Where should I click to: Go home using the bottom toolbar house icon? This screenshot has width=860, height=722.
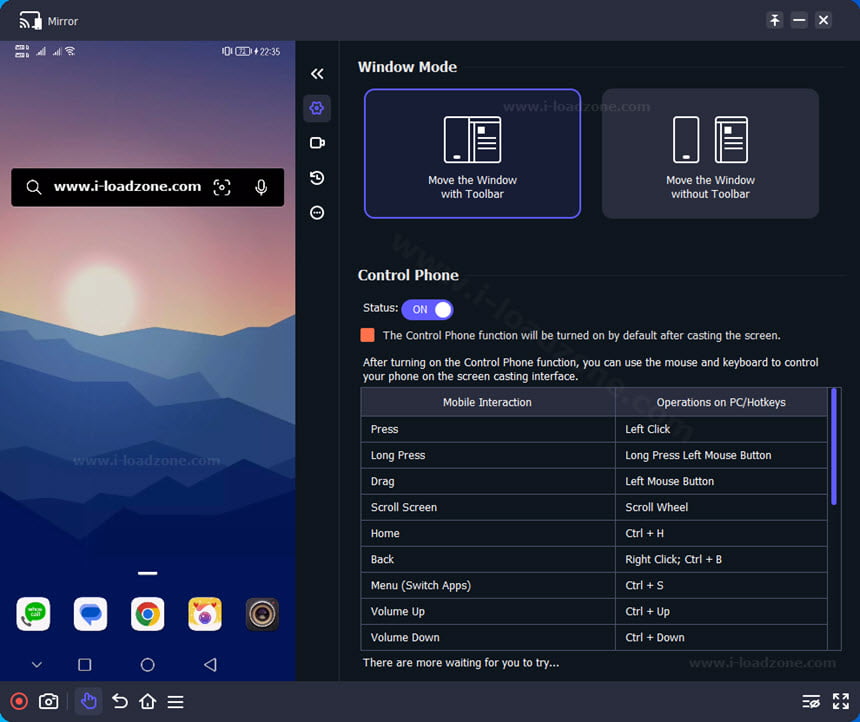(x=148, y=701)
